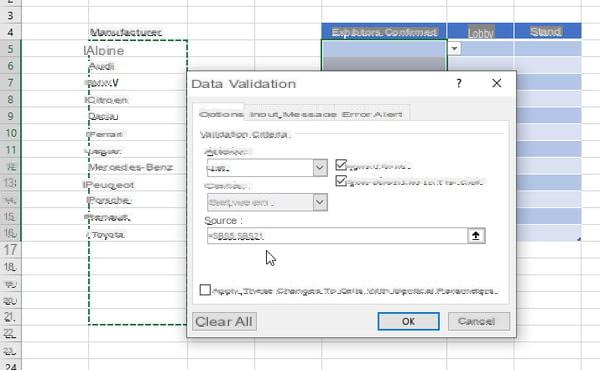600x370 pixels.
Task: Select the Manufacturer header cell
Action: pyautogui.click(x=138, y=32)
